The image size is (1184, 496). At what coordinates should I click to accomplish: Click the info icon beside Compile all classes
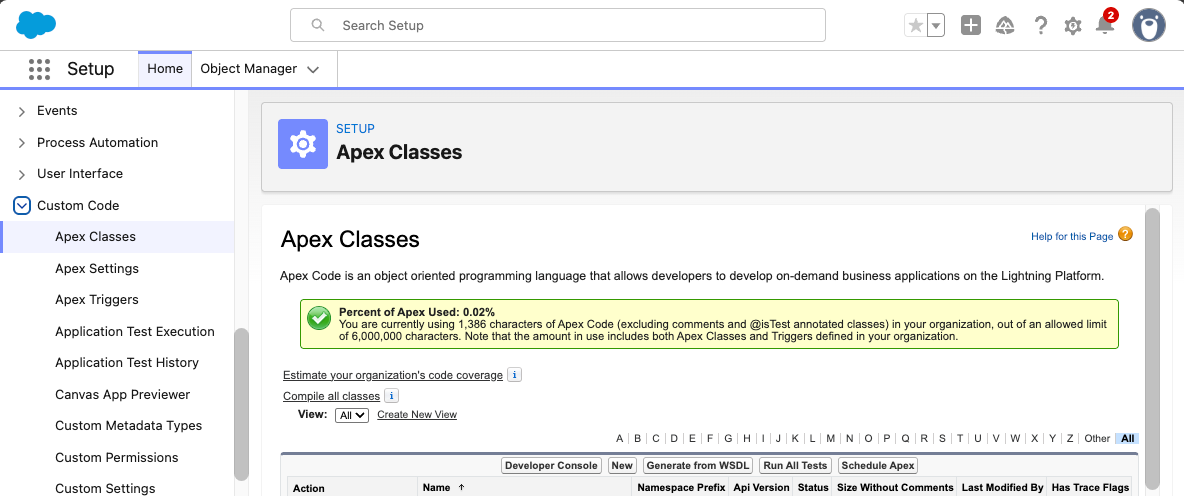pos(391,396)
